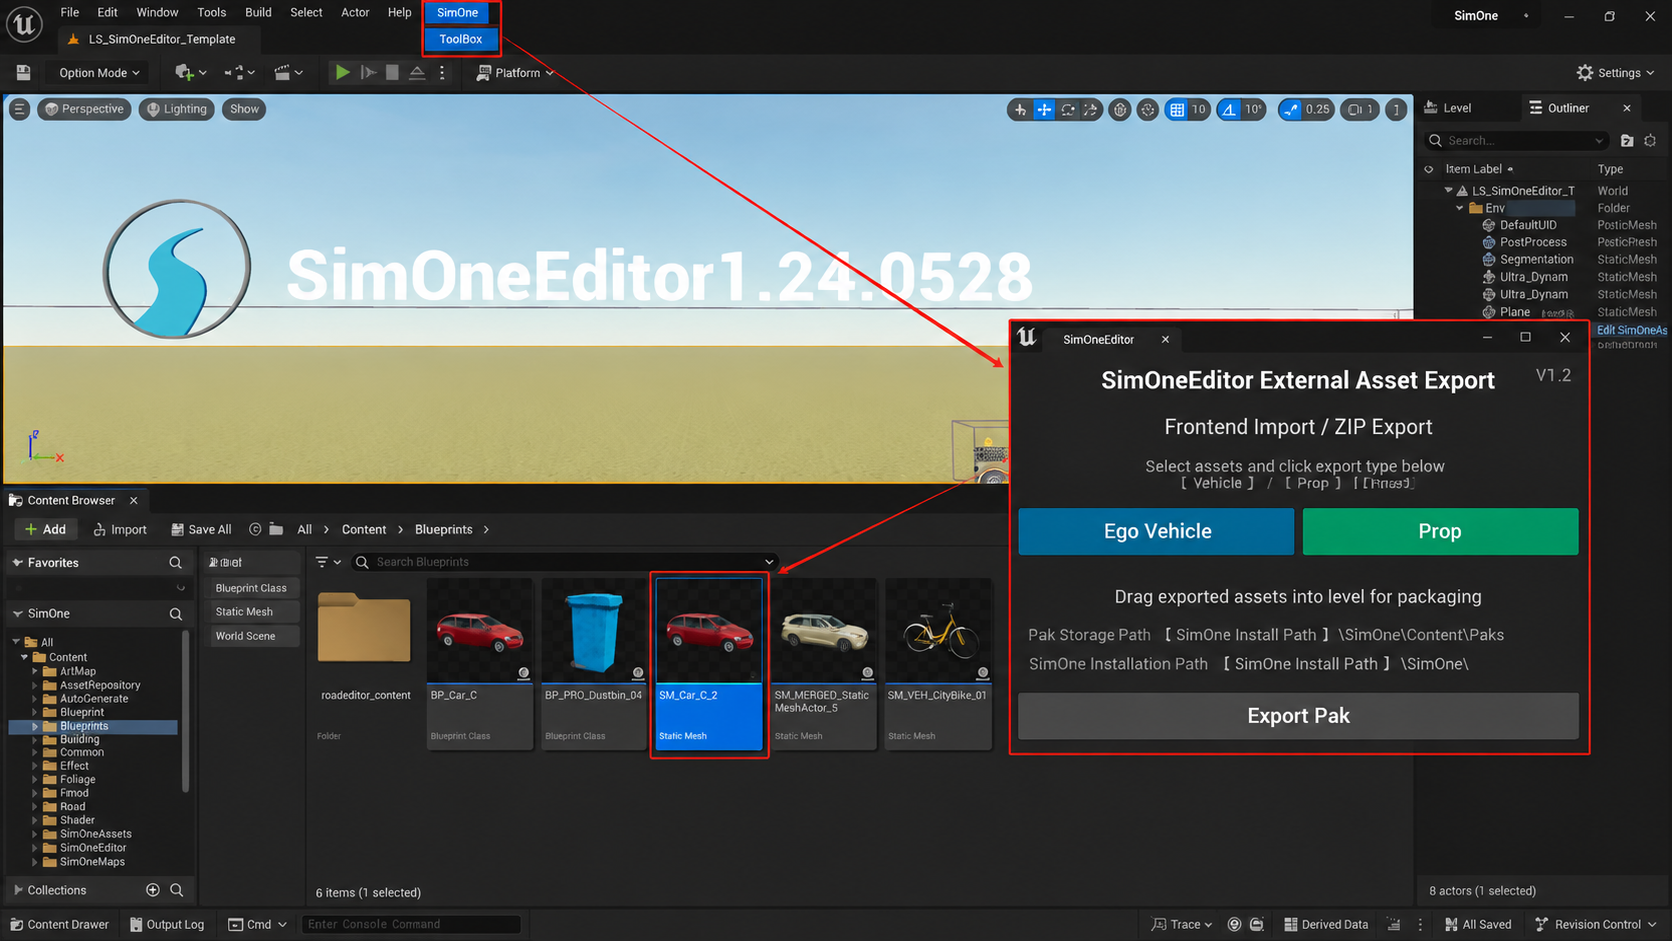Open the scale snap value 0.25
Viewport: 1672px width, 941px height.
point(1318,109)
